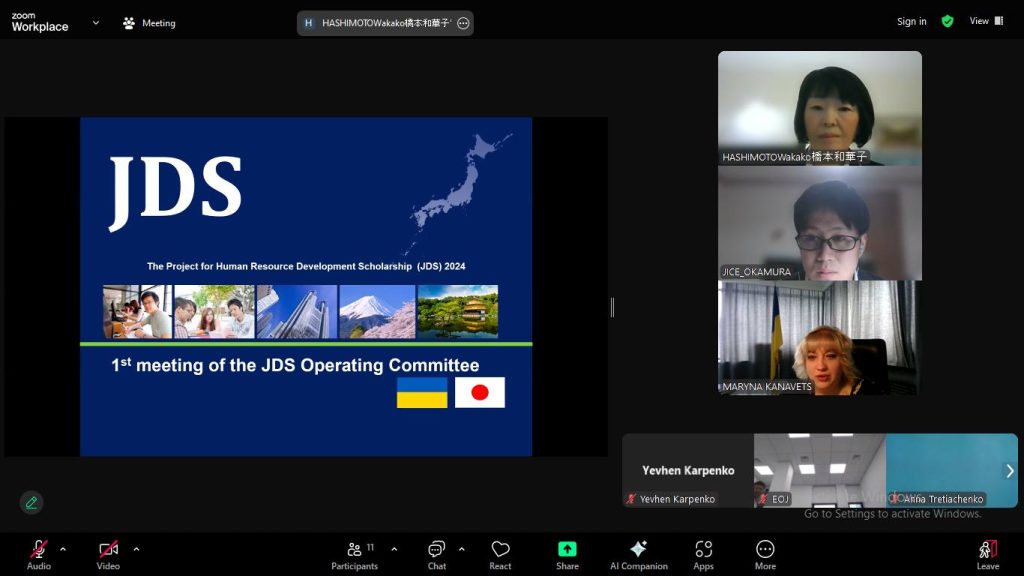Click the Meeting info label

pyautogui.click(x=159, y=23)
